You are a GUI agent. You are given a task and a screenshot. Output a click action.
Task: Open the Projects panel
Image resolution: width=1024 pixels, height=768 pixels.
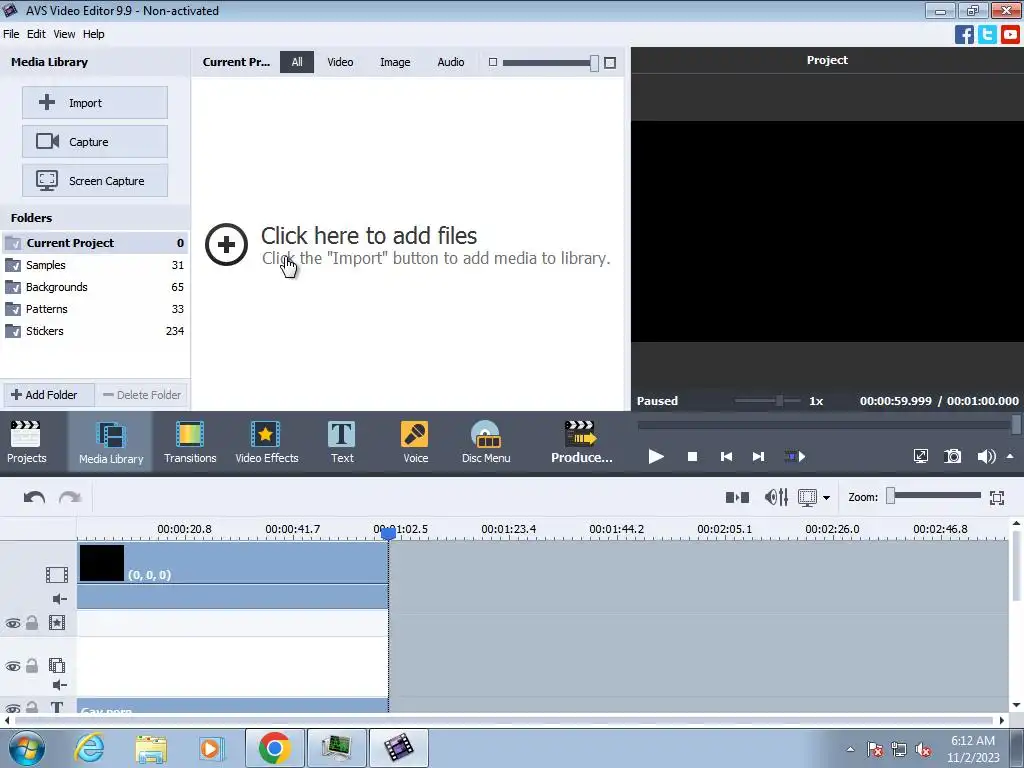click(26, 442)
